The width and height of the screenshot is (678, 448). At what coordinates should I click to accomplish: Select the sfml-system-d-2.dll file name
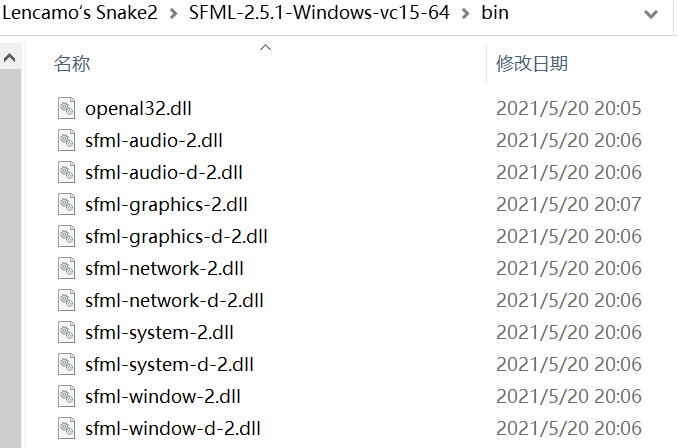[x=169, y=364]
